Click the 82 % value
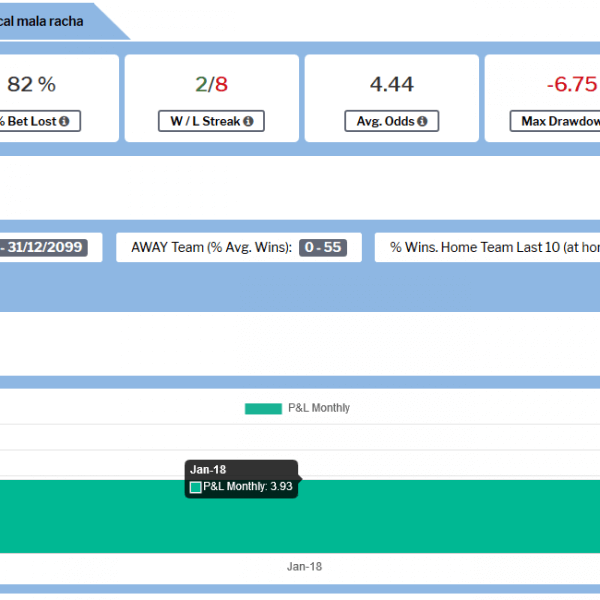Viewport: 600px width, 600px height. click(31, 85)
